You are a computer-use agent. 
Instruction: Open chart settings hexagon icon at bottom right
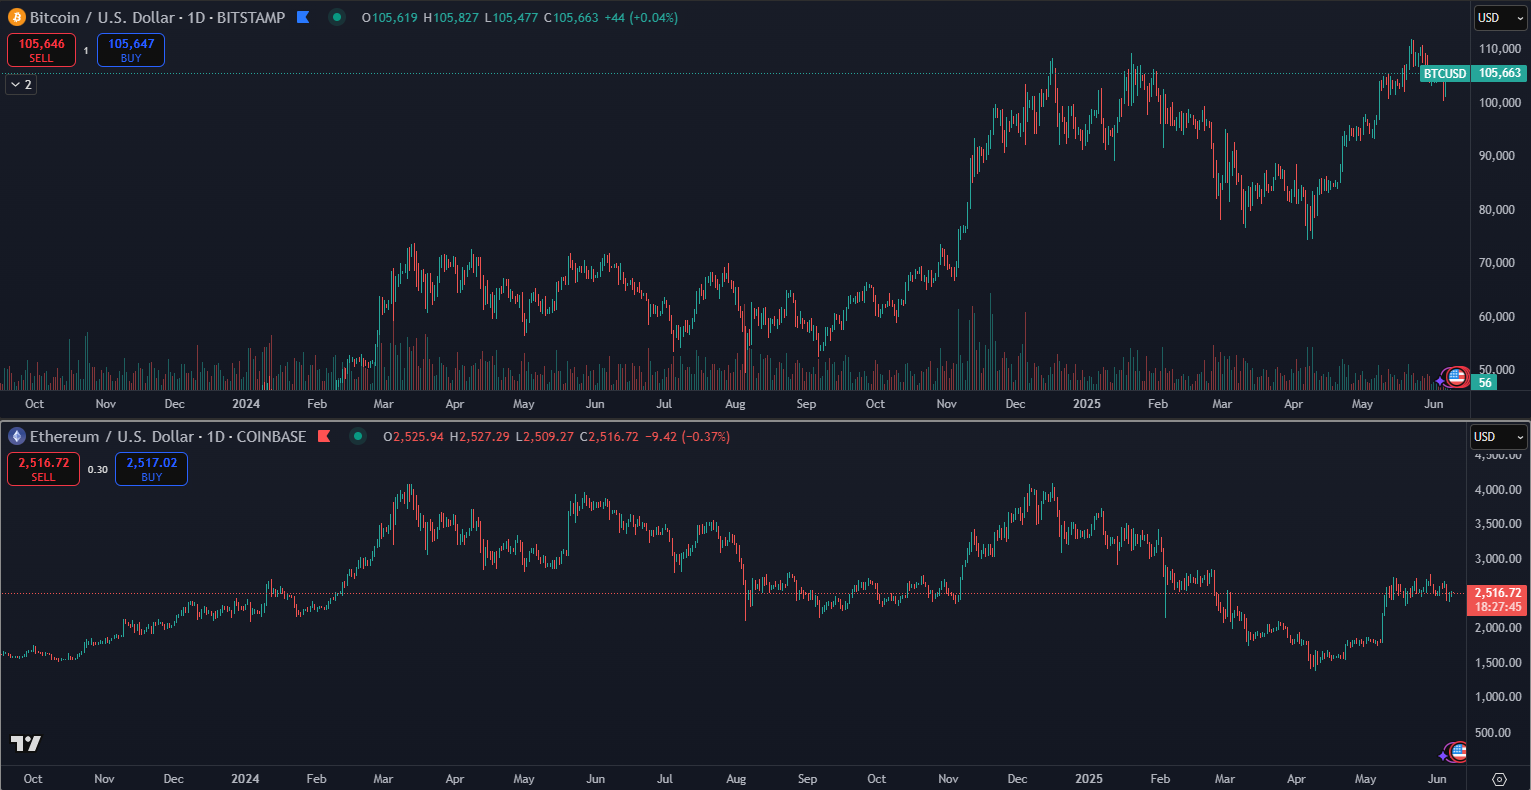tap(1499, 779)
